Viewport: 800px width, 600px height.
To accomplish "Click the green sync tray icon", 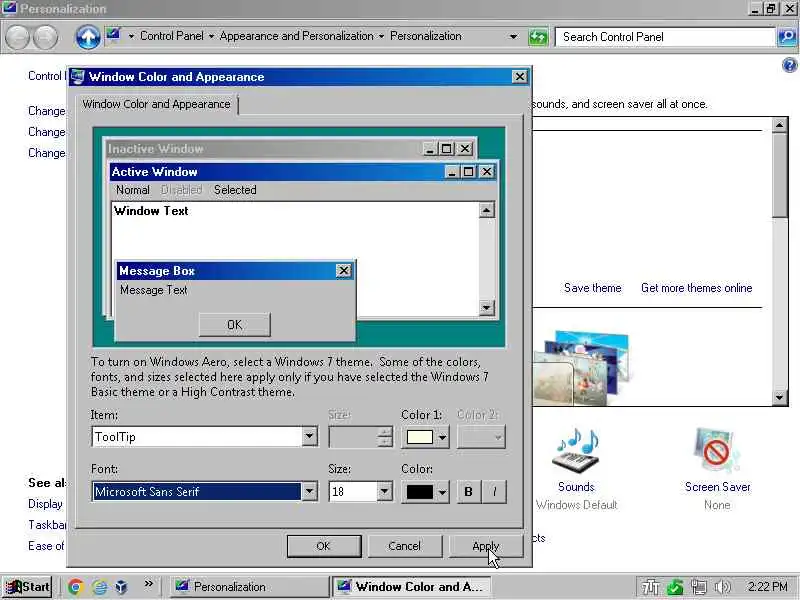I will click(x=674, y=587).
